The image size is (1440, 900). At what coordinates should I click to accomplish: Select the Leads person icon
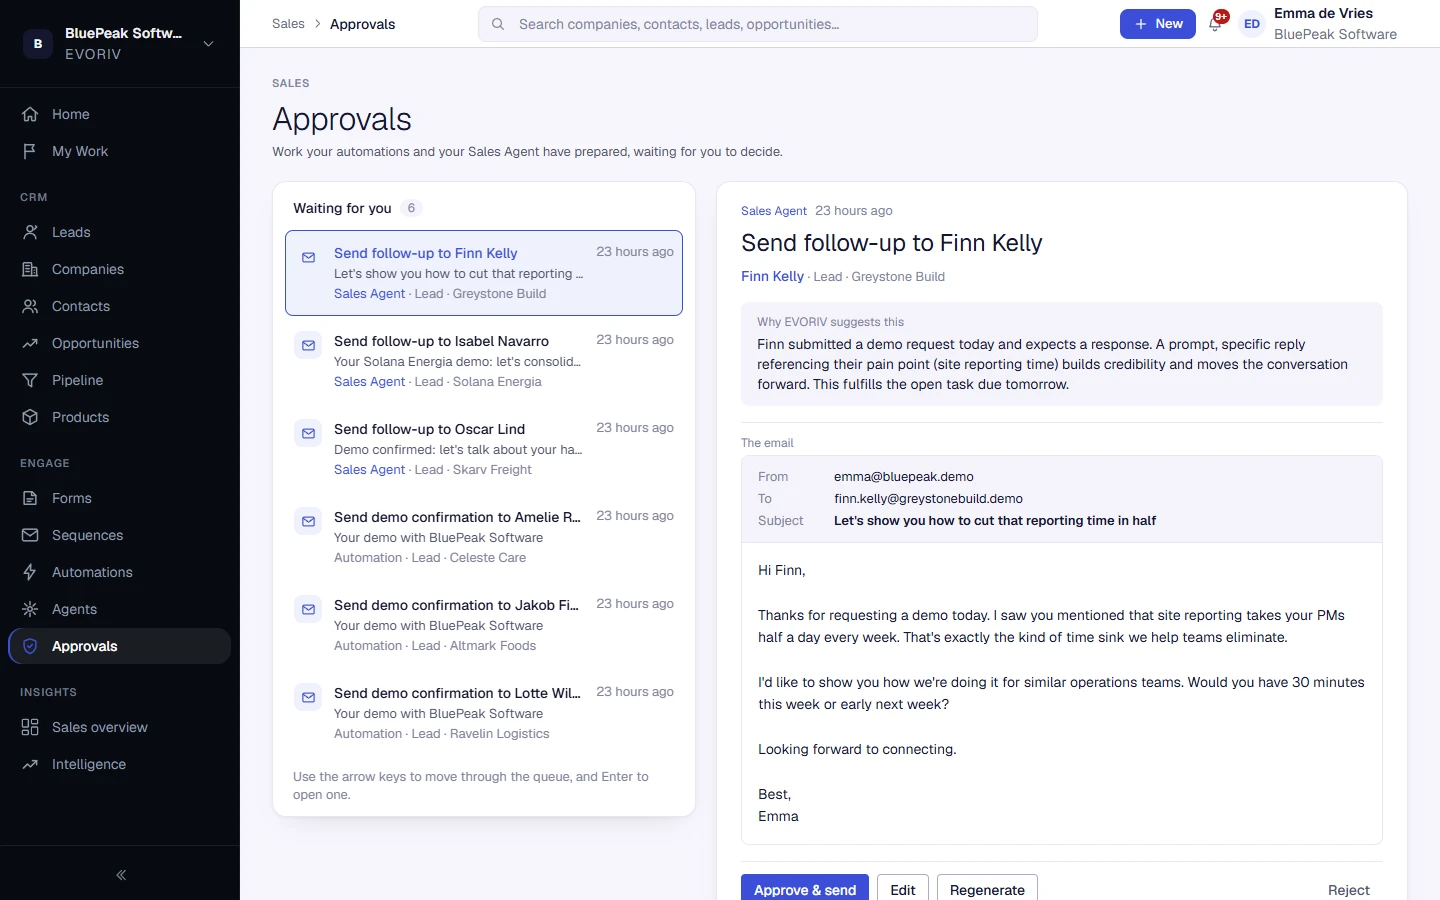[30, 232]
